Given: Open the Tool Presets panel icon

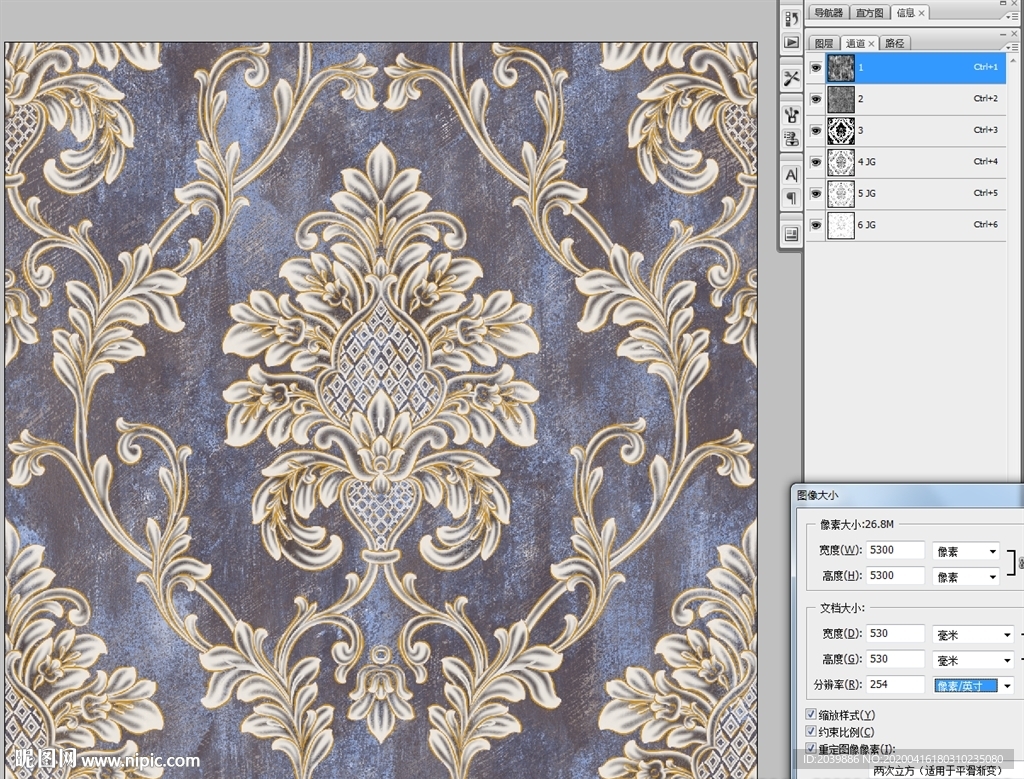Looking at the screenshot, I should (792, 78).
